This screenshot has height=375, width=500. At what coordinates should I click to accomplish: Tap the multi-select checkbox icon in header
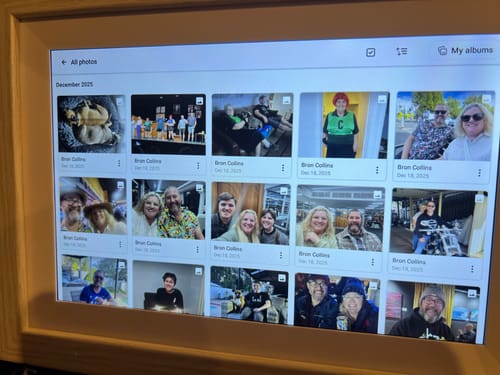tap(370, 52)
